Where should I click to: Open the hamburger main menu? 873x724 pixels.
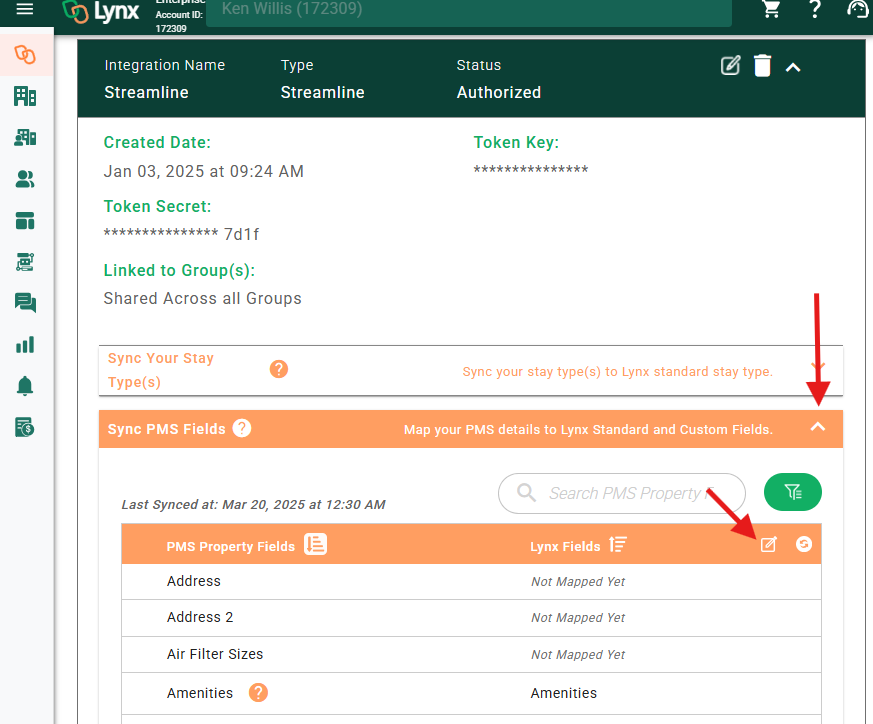pyautogui.click(x=24, y=8)
